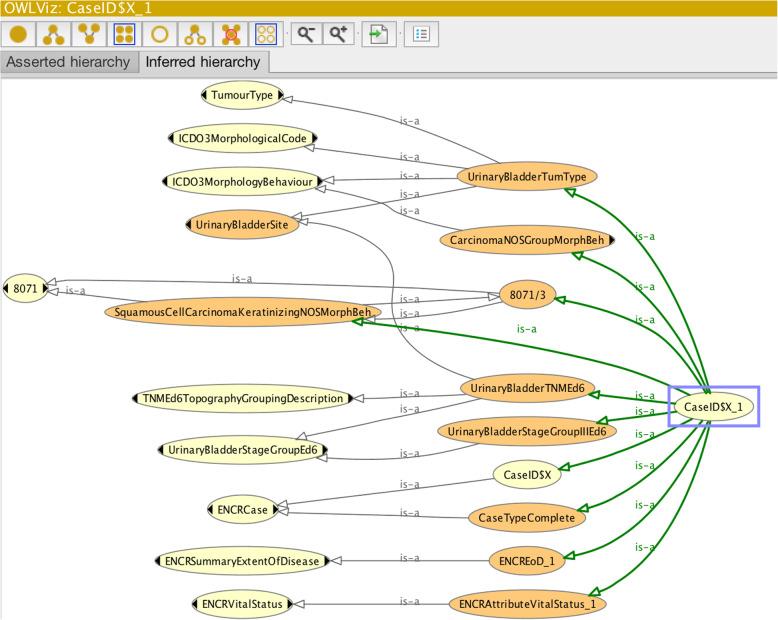Select the UrinaryBladderTumType class node

pyautogui.click(x=527, y=177)
